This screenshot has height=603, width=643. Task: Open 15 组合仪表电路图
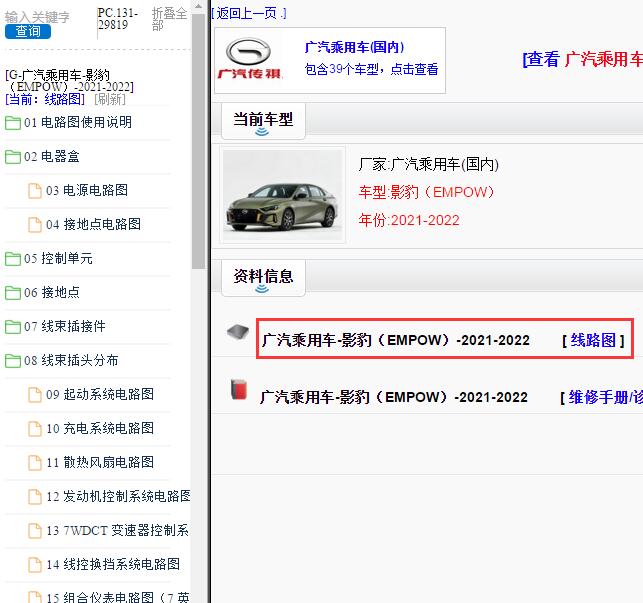click(x=118, y=597)
